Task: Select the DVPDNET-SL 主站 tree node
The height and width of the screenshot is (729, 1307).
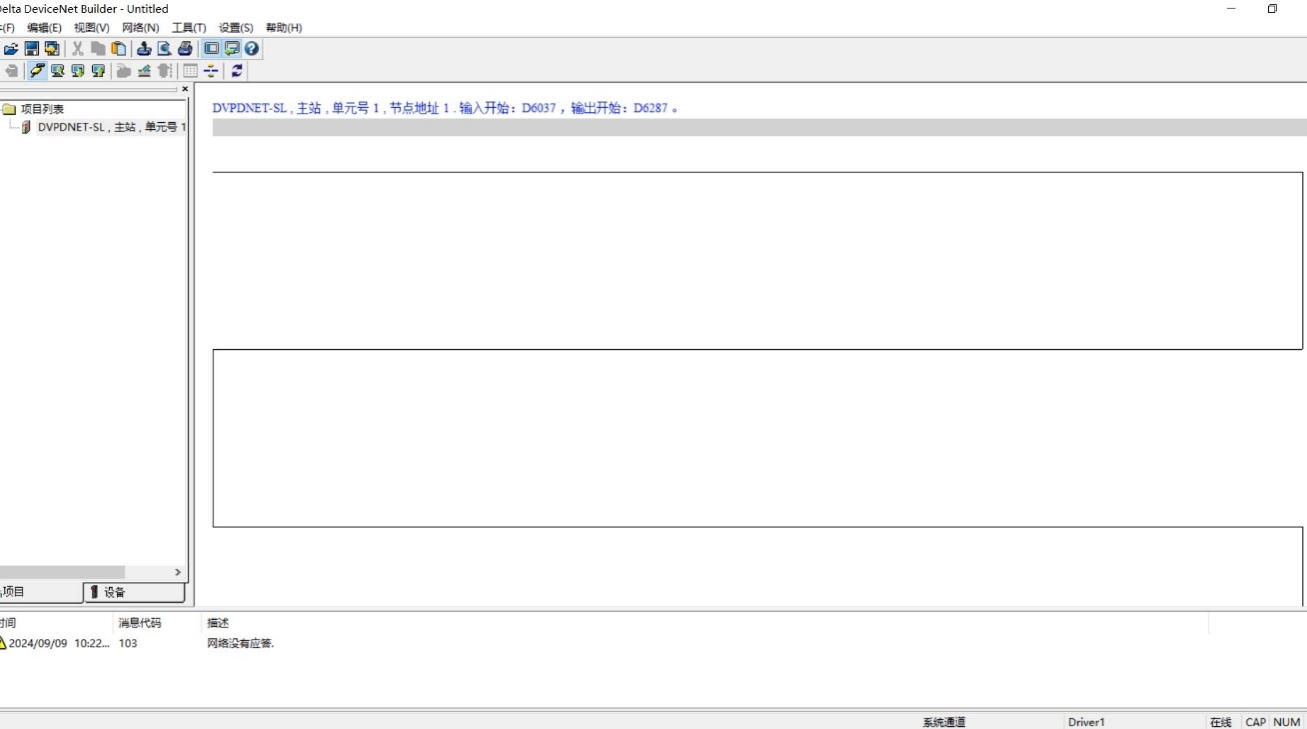Action: [x=112, y=127]
